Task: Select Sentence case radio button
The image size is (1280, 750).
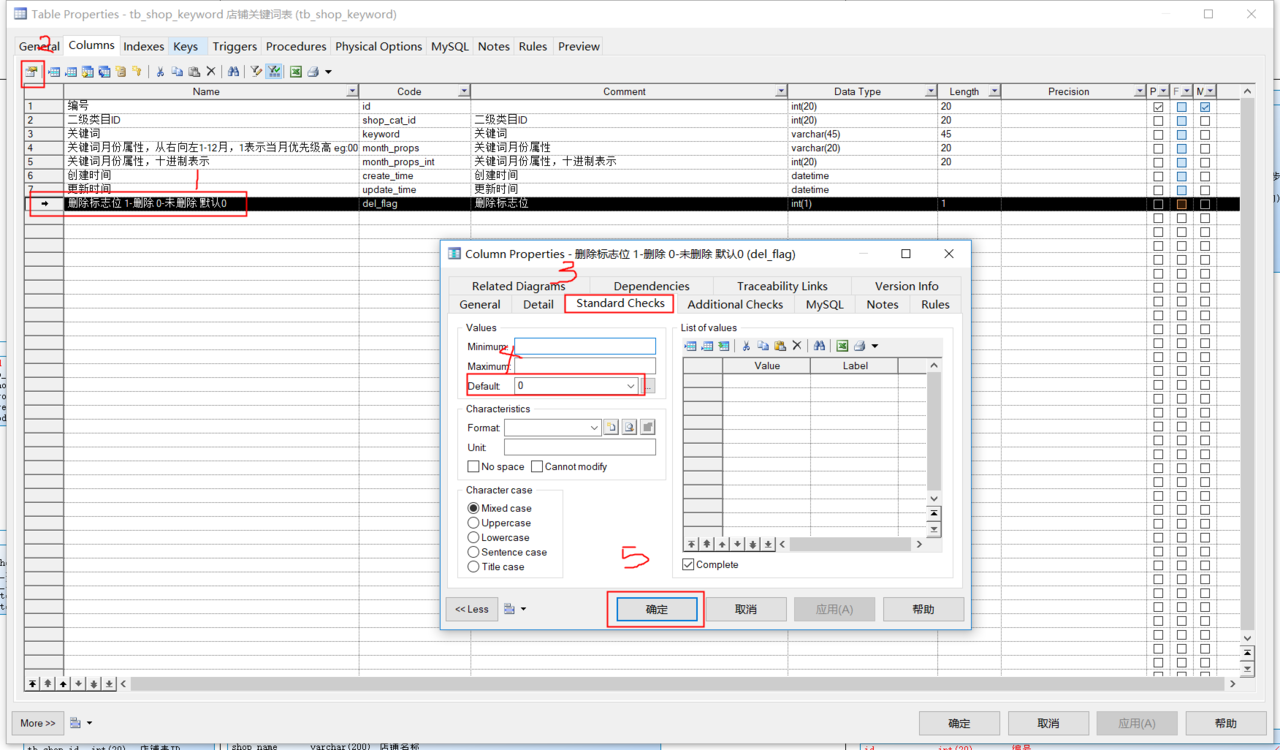Action: [474, 552]
